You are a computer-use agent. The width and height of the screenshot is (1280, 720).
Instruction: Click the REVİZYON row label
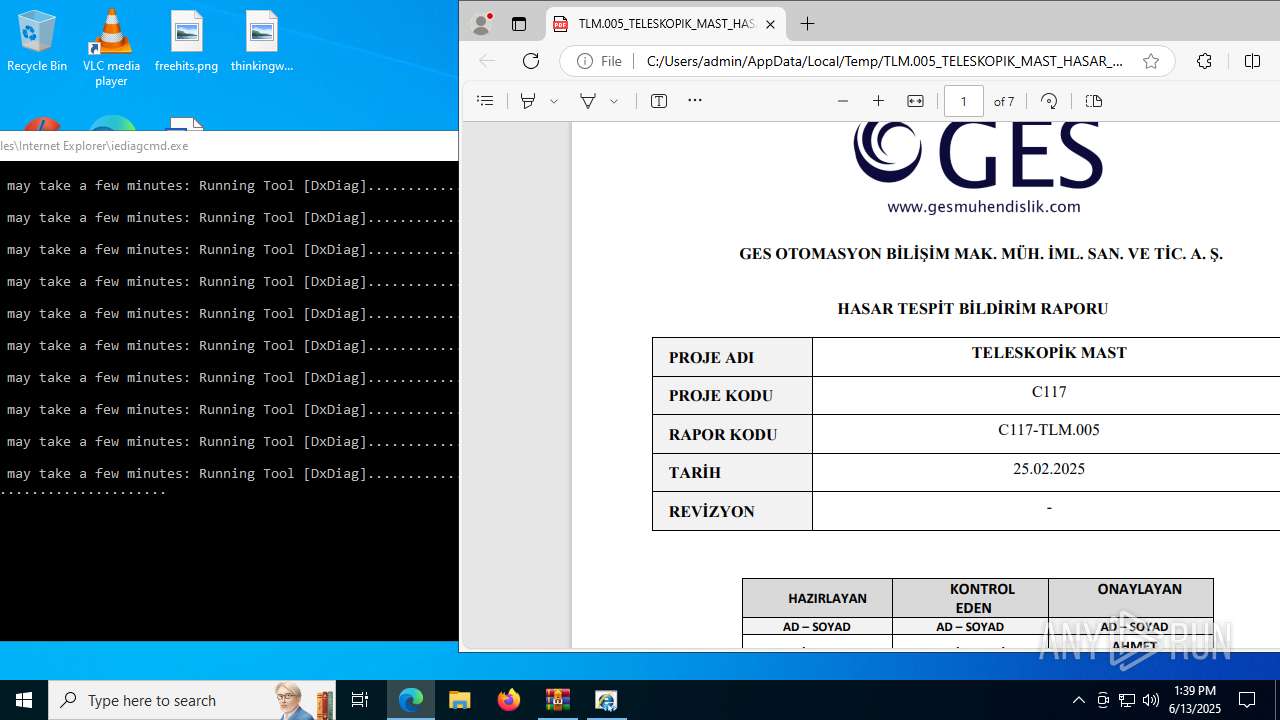712,512
